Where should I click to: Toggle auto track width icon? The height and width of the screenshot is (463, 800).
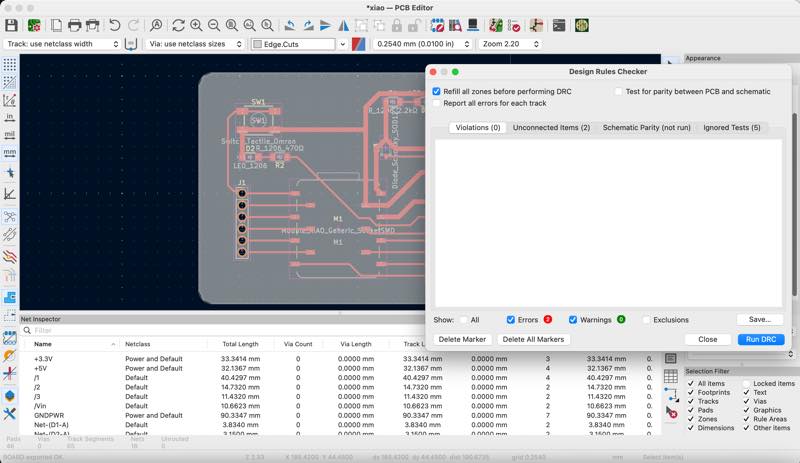pos(131,44)
